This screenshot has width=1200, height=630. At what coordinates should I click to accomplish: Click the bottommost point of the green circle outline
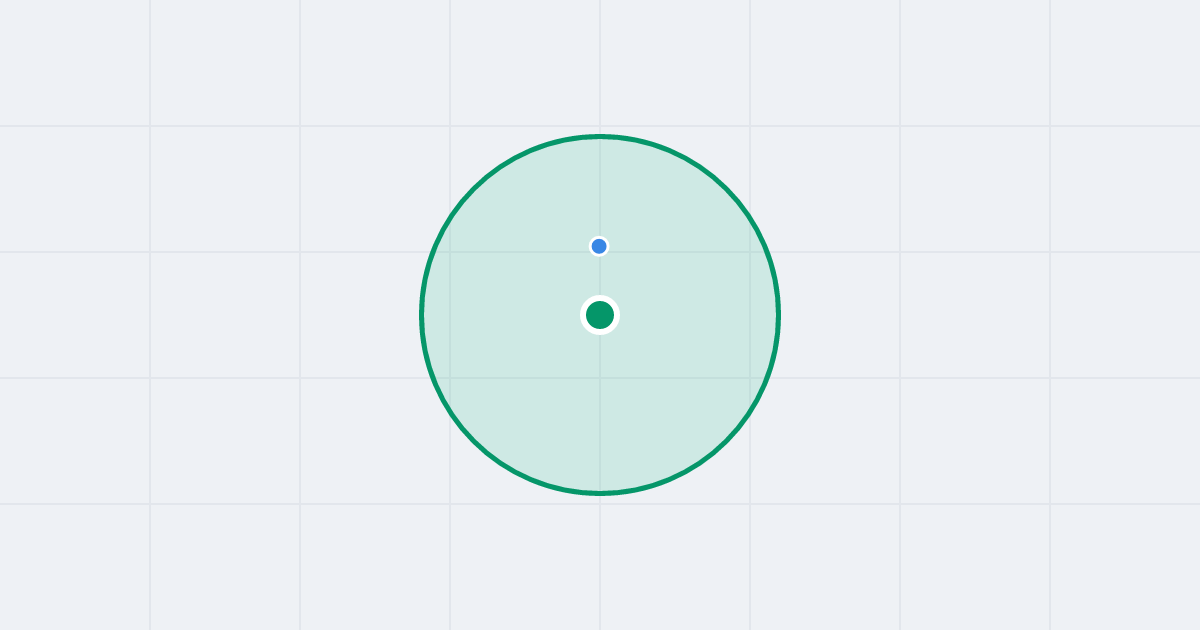tap(600, 493)
